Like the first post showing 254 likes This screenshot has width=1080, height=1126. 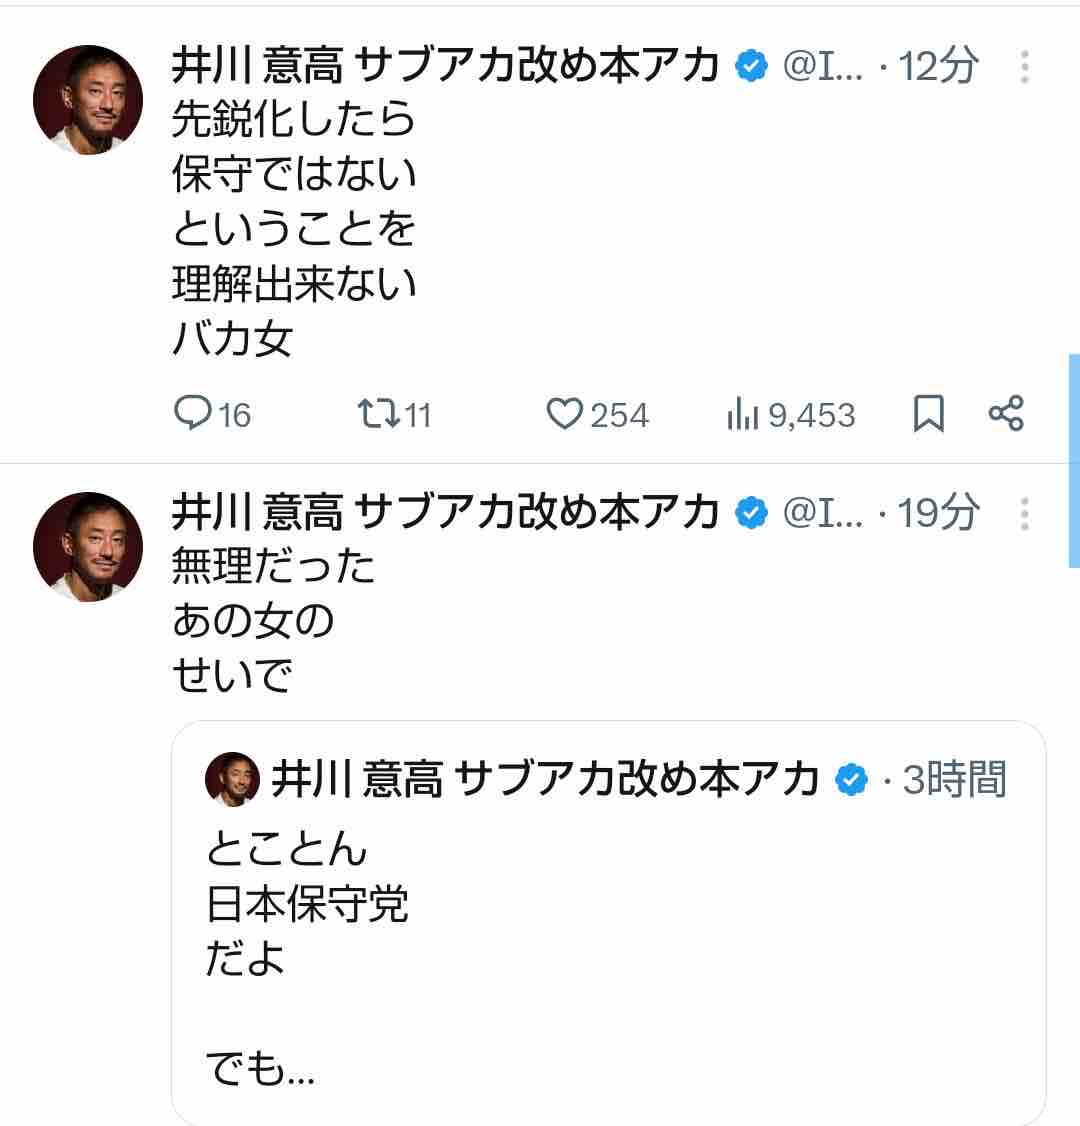564,414
